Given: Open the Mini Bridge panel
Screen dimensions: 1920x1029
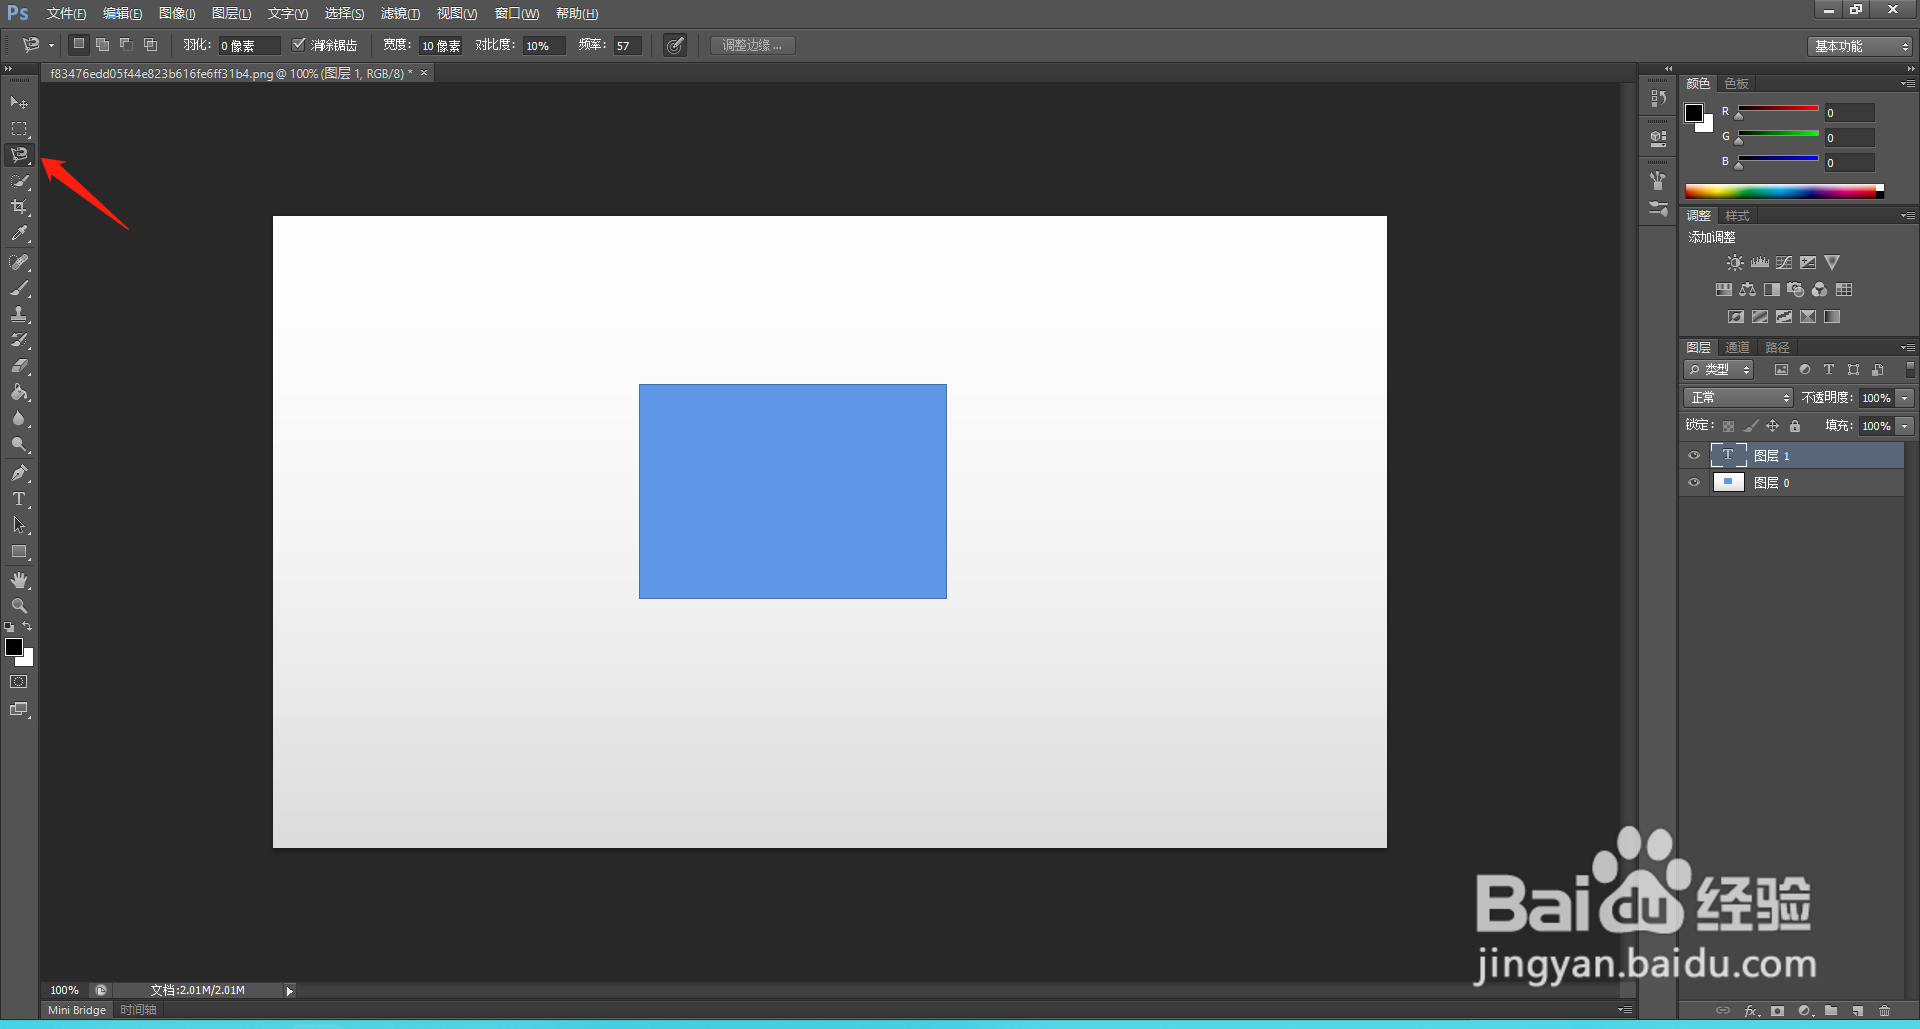Looking at the screenshot, I should pyautogui.click(x=77, y=1010).
